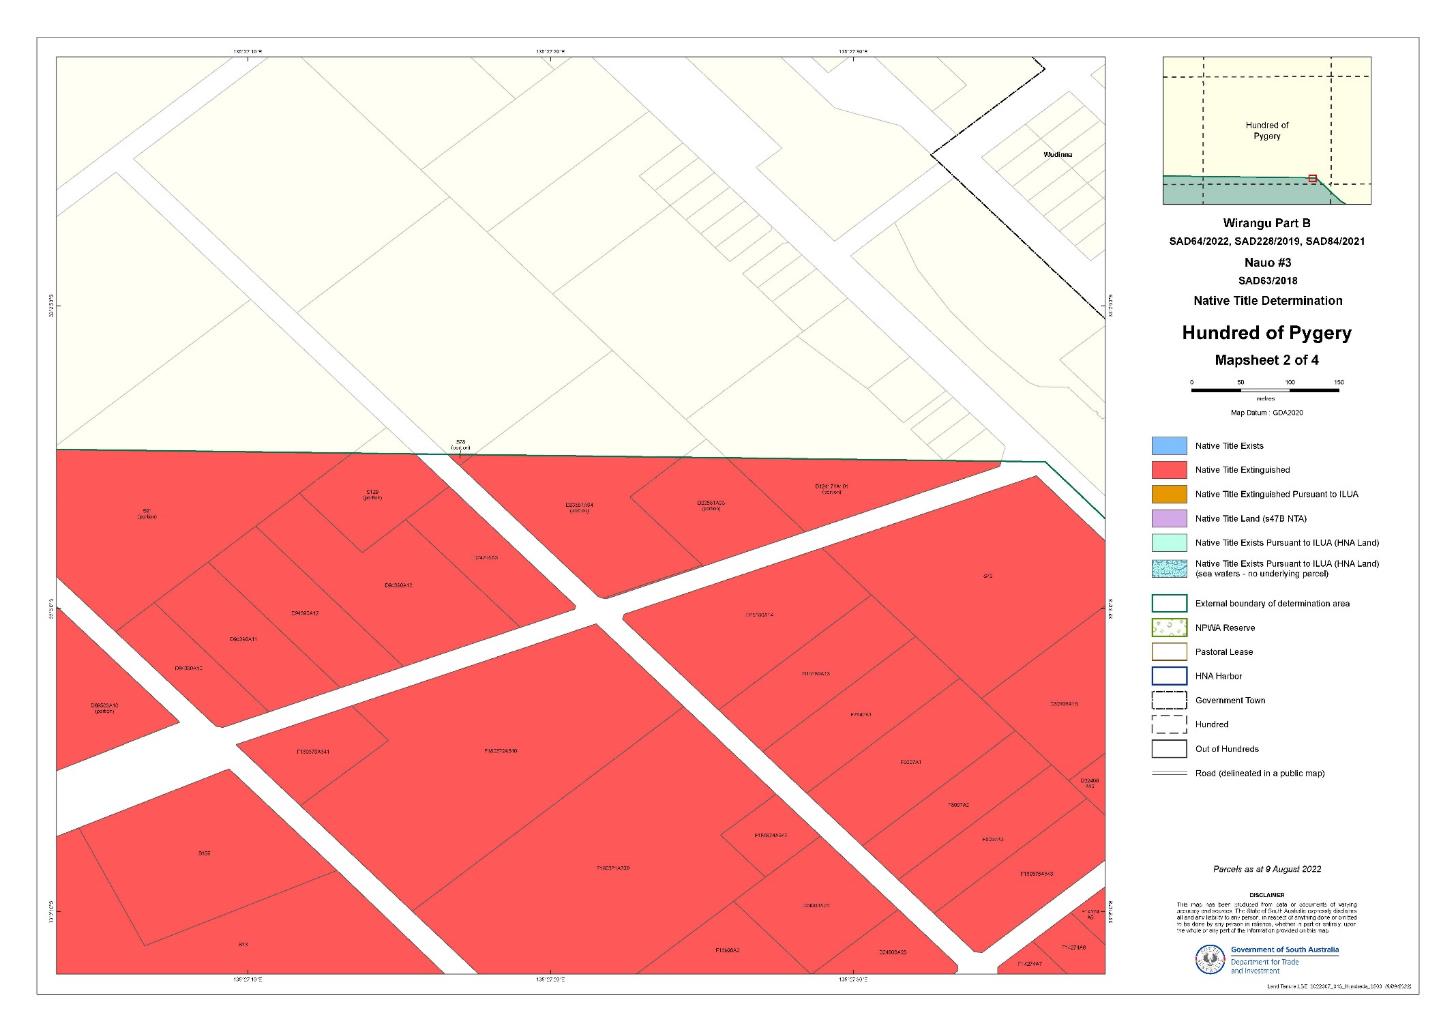Image resolution: width=1456 pixels, height=1030 pixels.
Task: Click 'Government of South Australia' text
Action: [1284, 950]
